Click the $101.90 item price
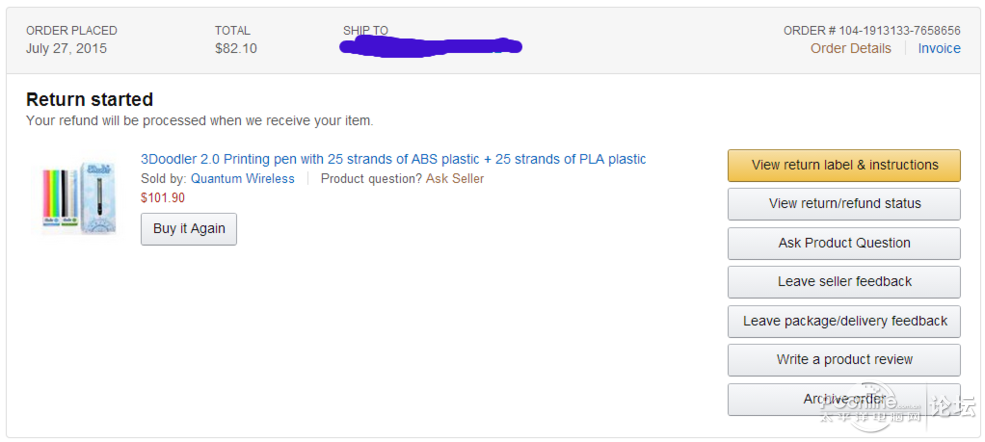Image resolution: width=985 pixels, height=442 pixels. pos(163,198)
